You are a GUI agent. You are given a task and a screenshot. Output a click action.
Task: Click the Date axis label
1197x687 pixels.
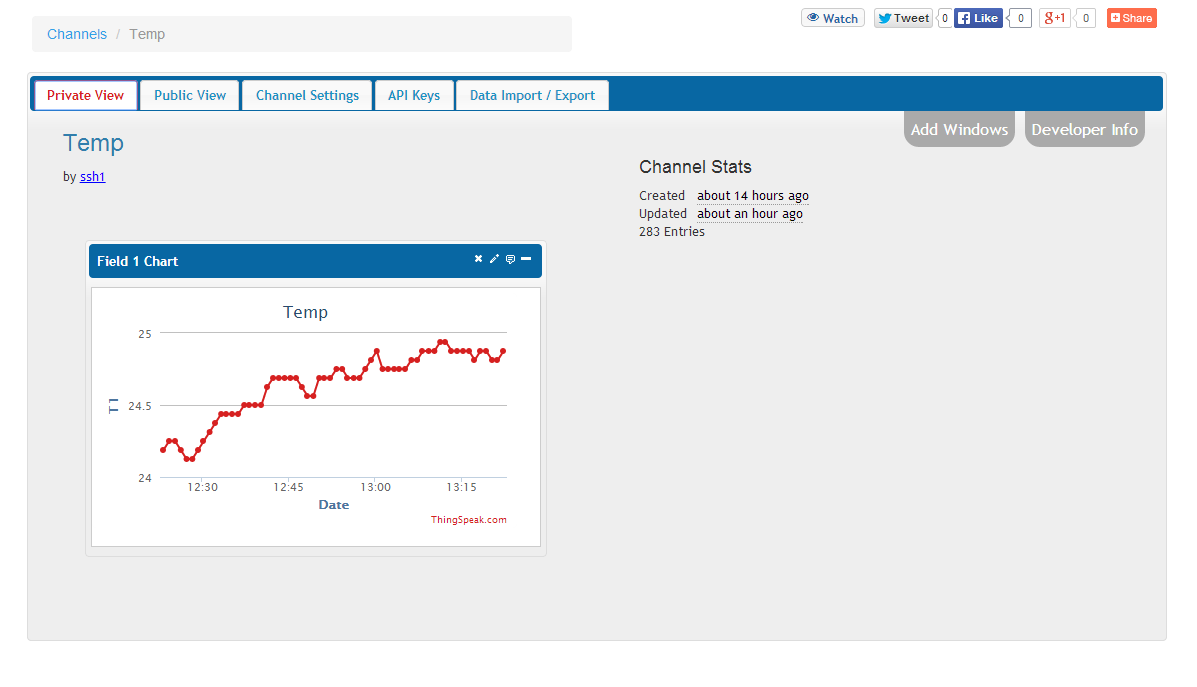click(334, 505)
